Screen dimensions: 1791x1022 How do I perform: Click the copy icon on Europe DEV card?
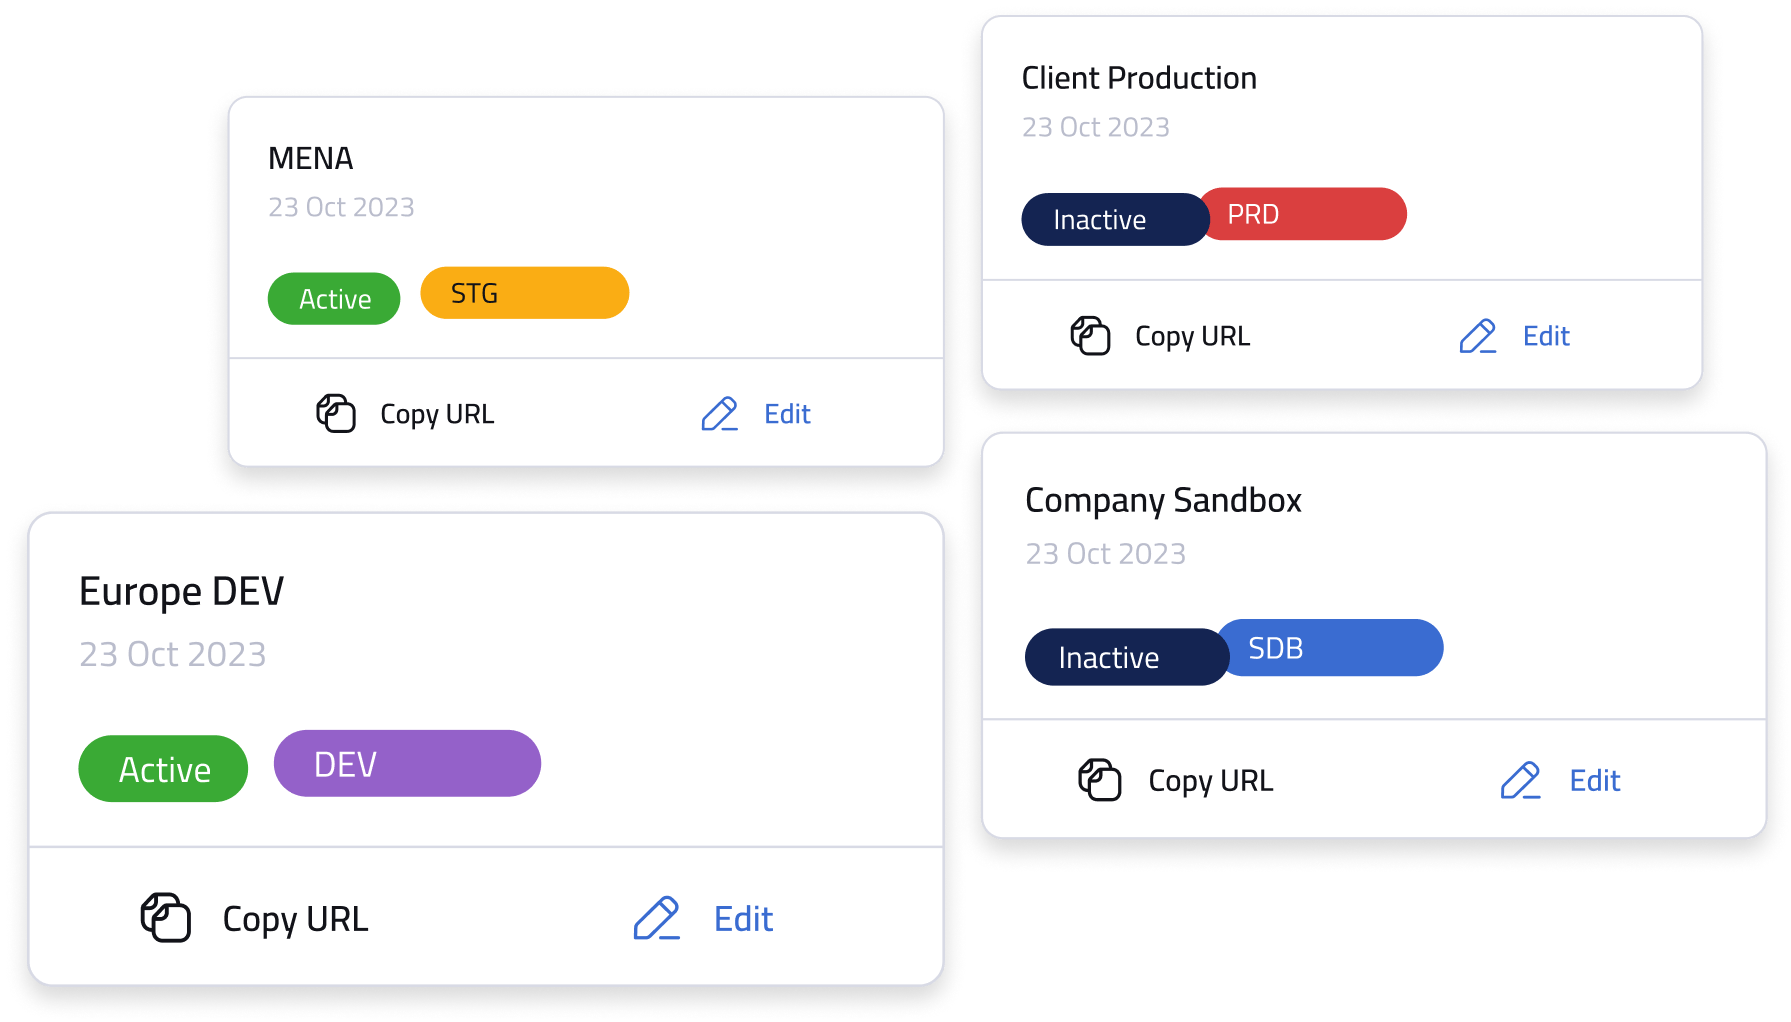click(166, 918)
